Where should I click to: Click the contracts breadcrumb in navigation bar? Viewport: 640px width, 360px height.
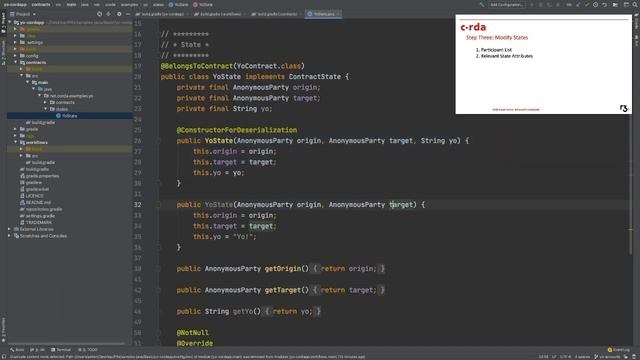[x=41, y=4]
